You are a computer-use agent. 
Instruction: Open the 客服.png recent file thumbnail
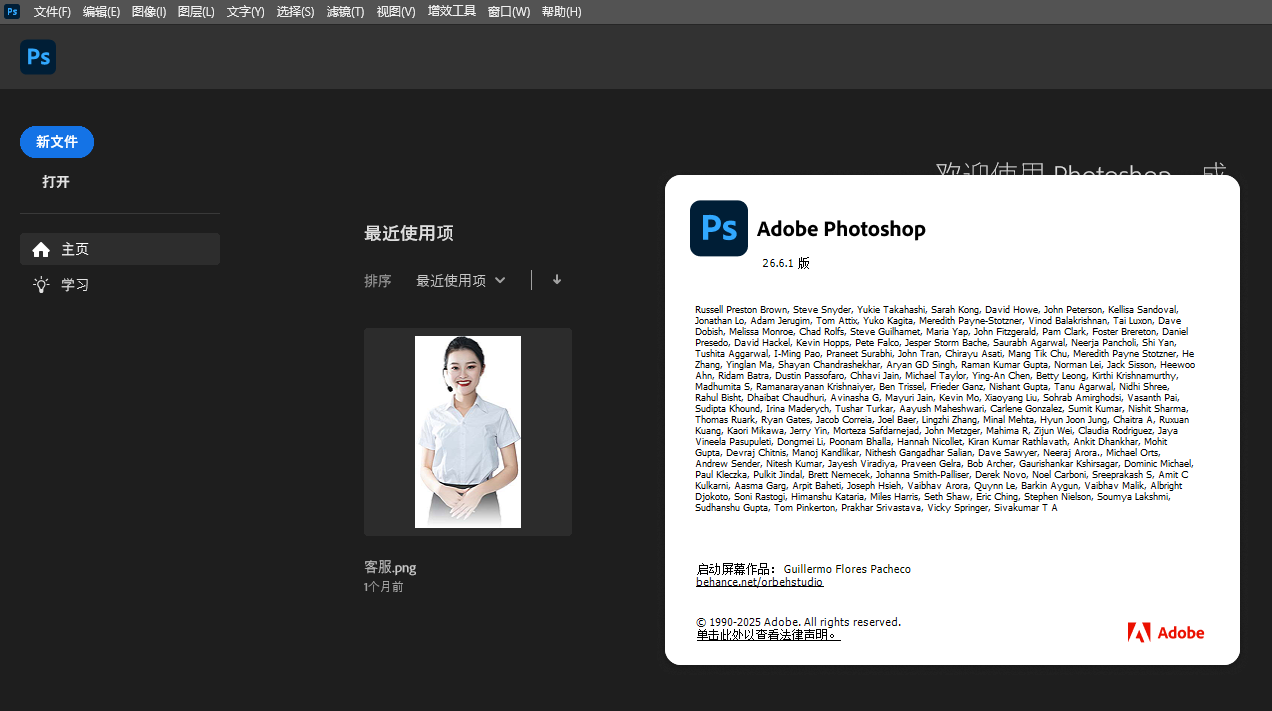click(468, 432)
